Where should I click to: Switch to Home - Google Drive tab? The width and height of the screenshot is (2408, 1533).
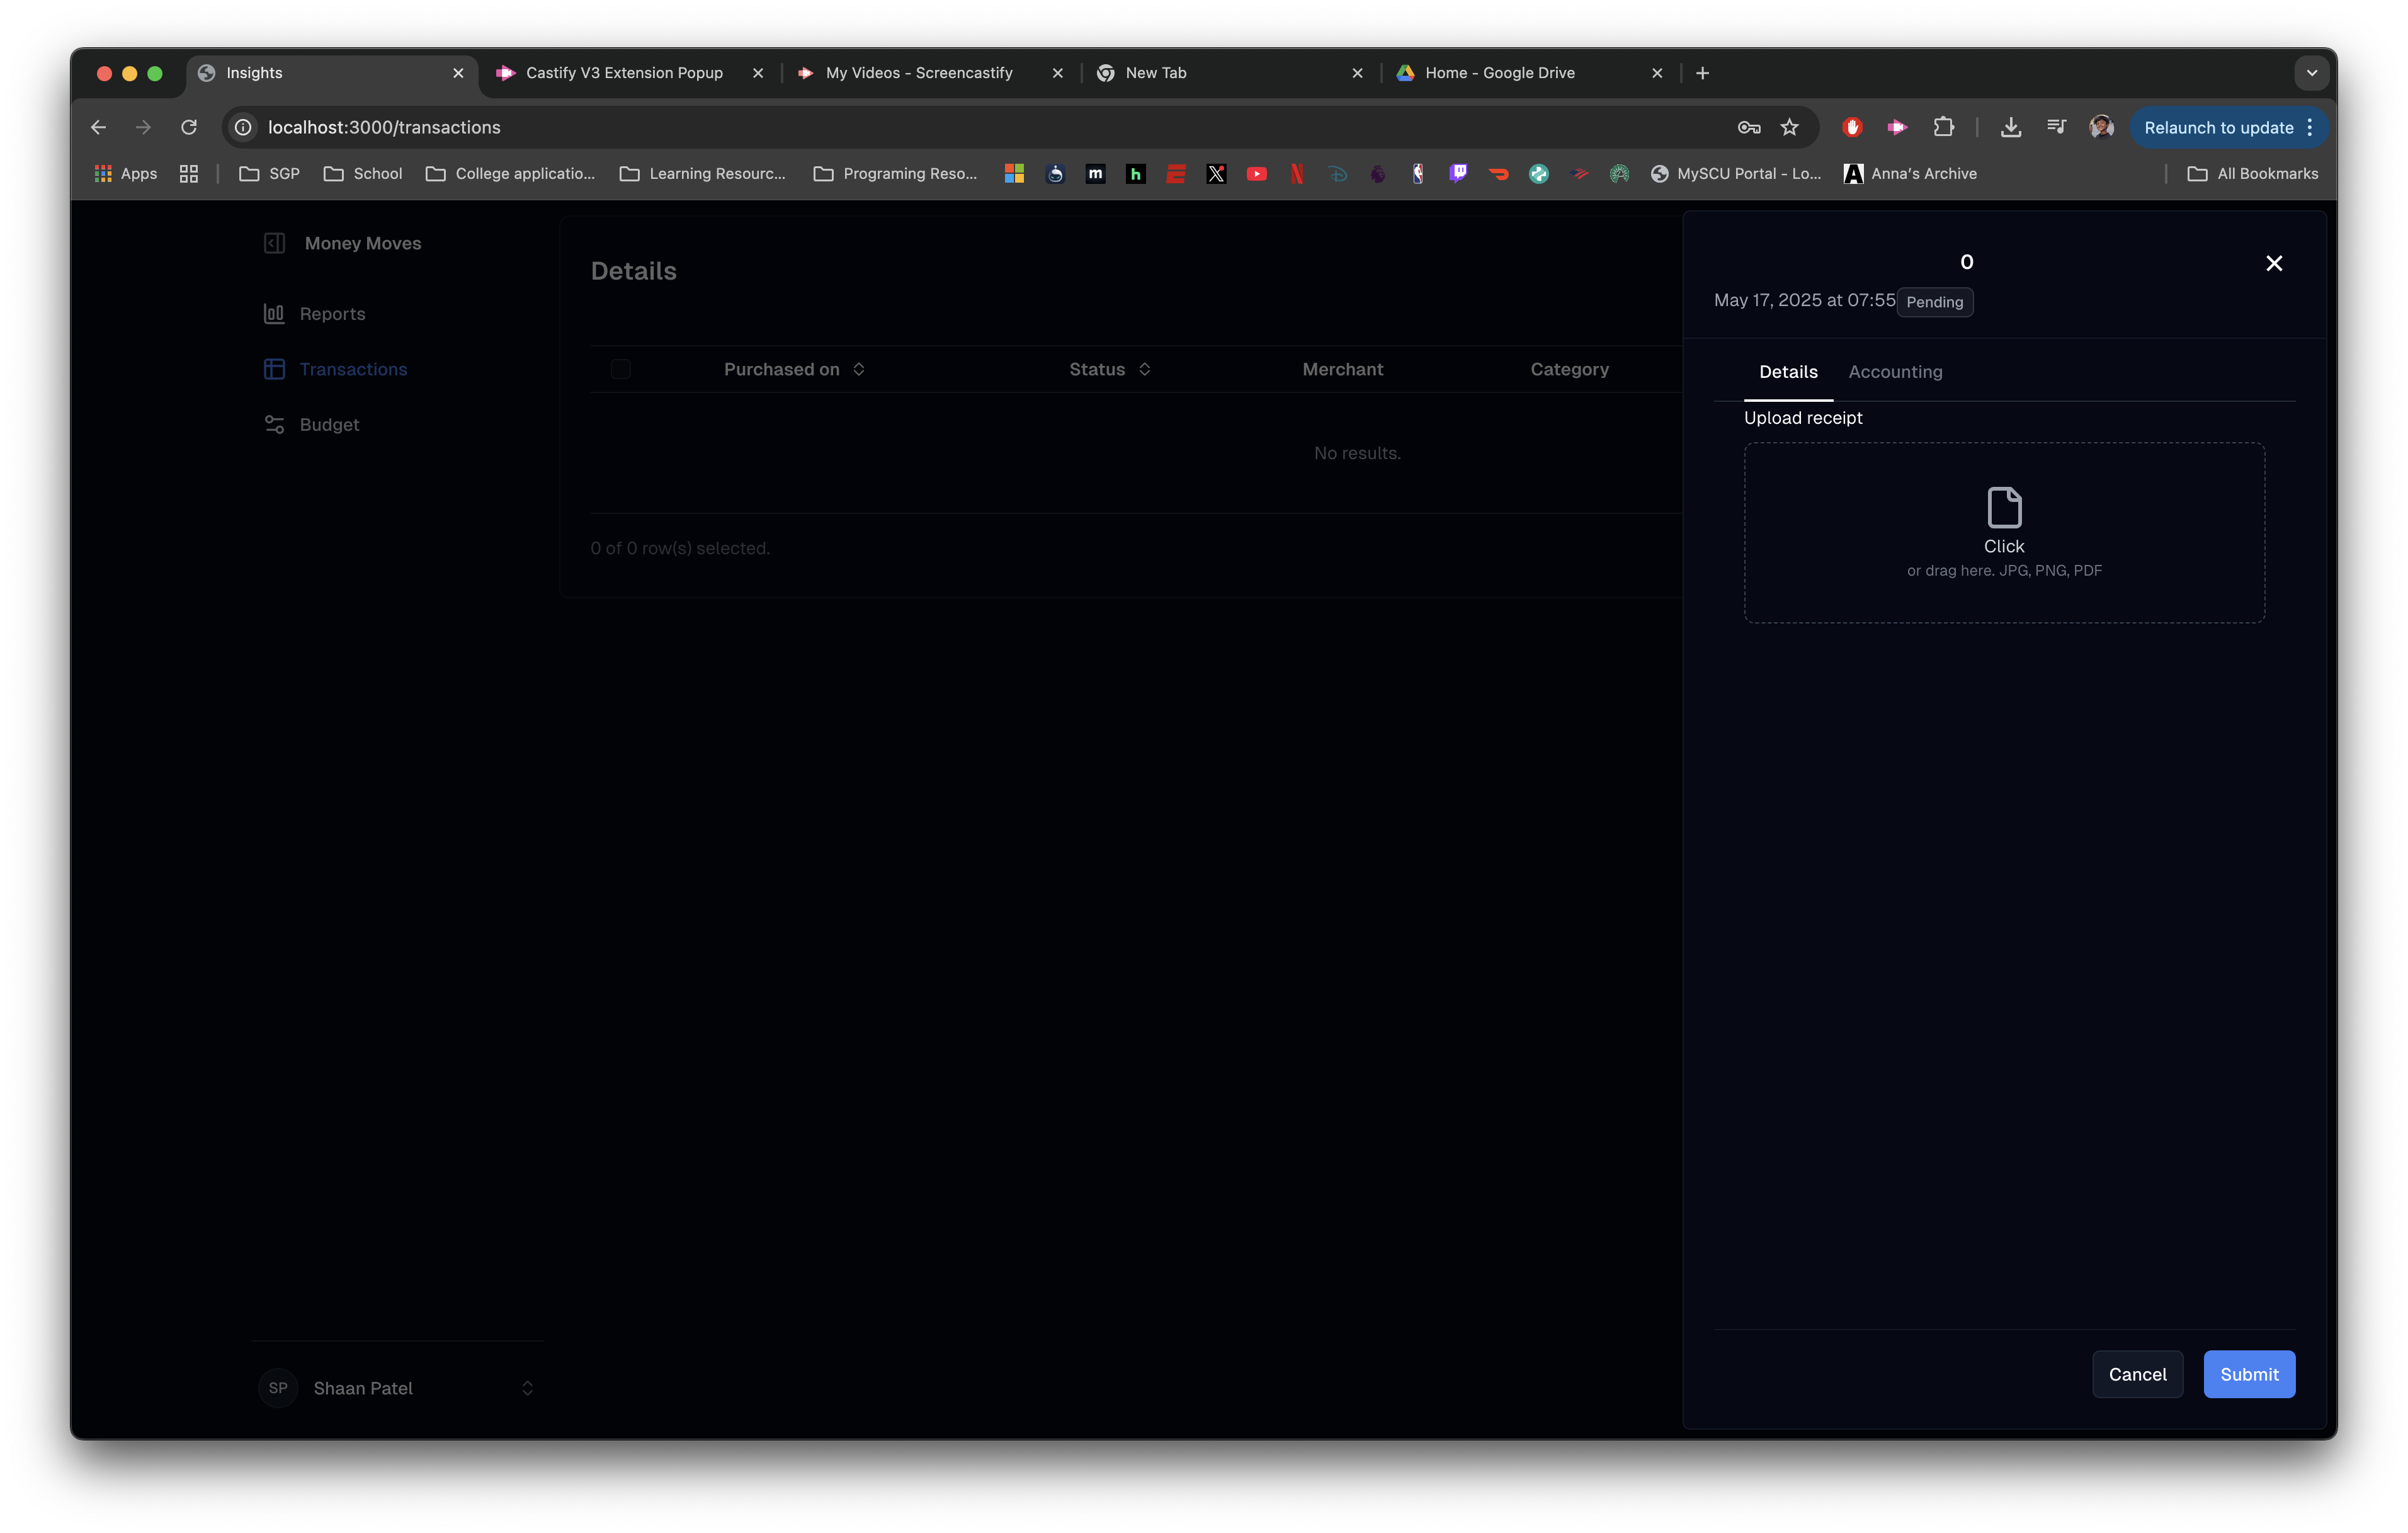[x=1499, y=73]
